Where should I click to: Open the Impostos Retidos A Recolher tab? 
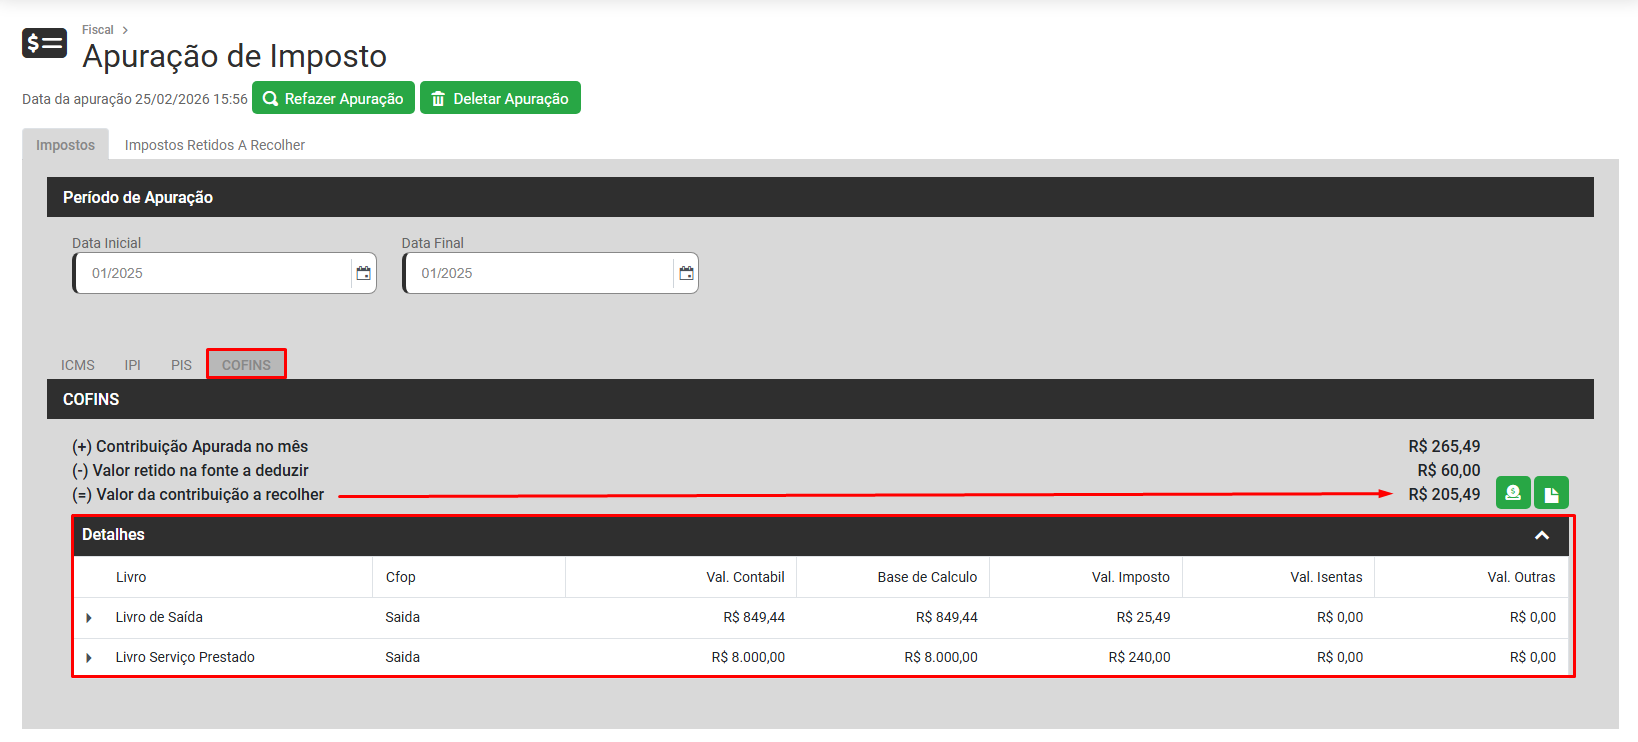tap(214, 145)
